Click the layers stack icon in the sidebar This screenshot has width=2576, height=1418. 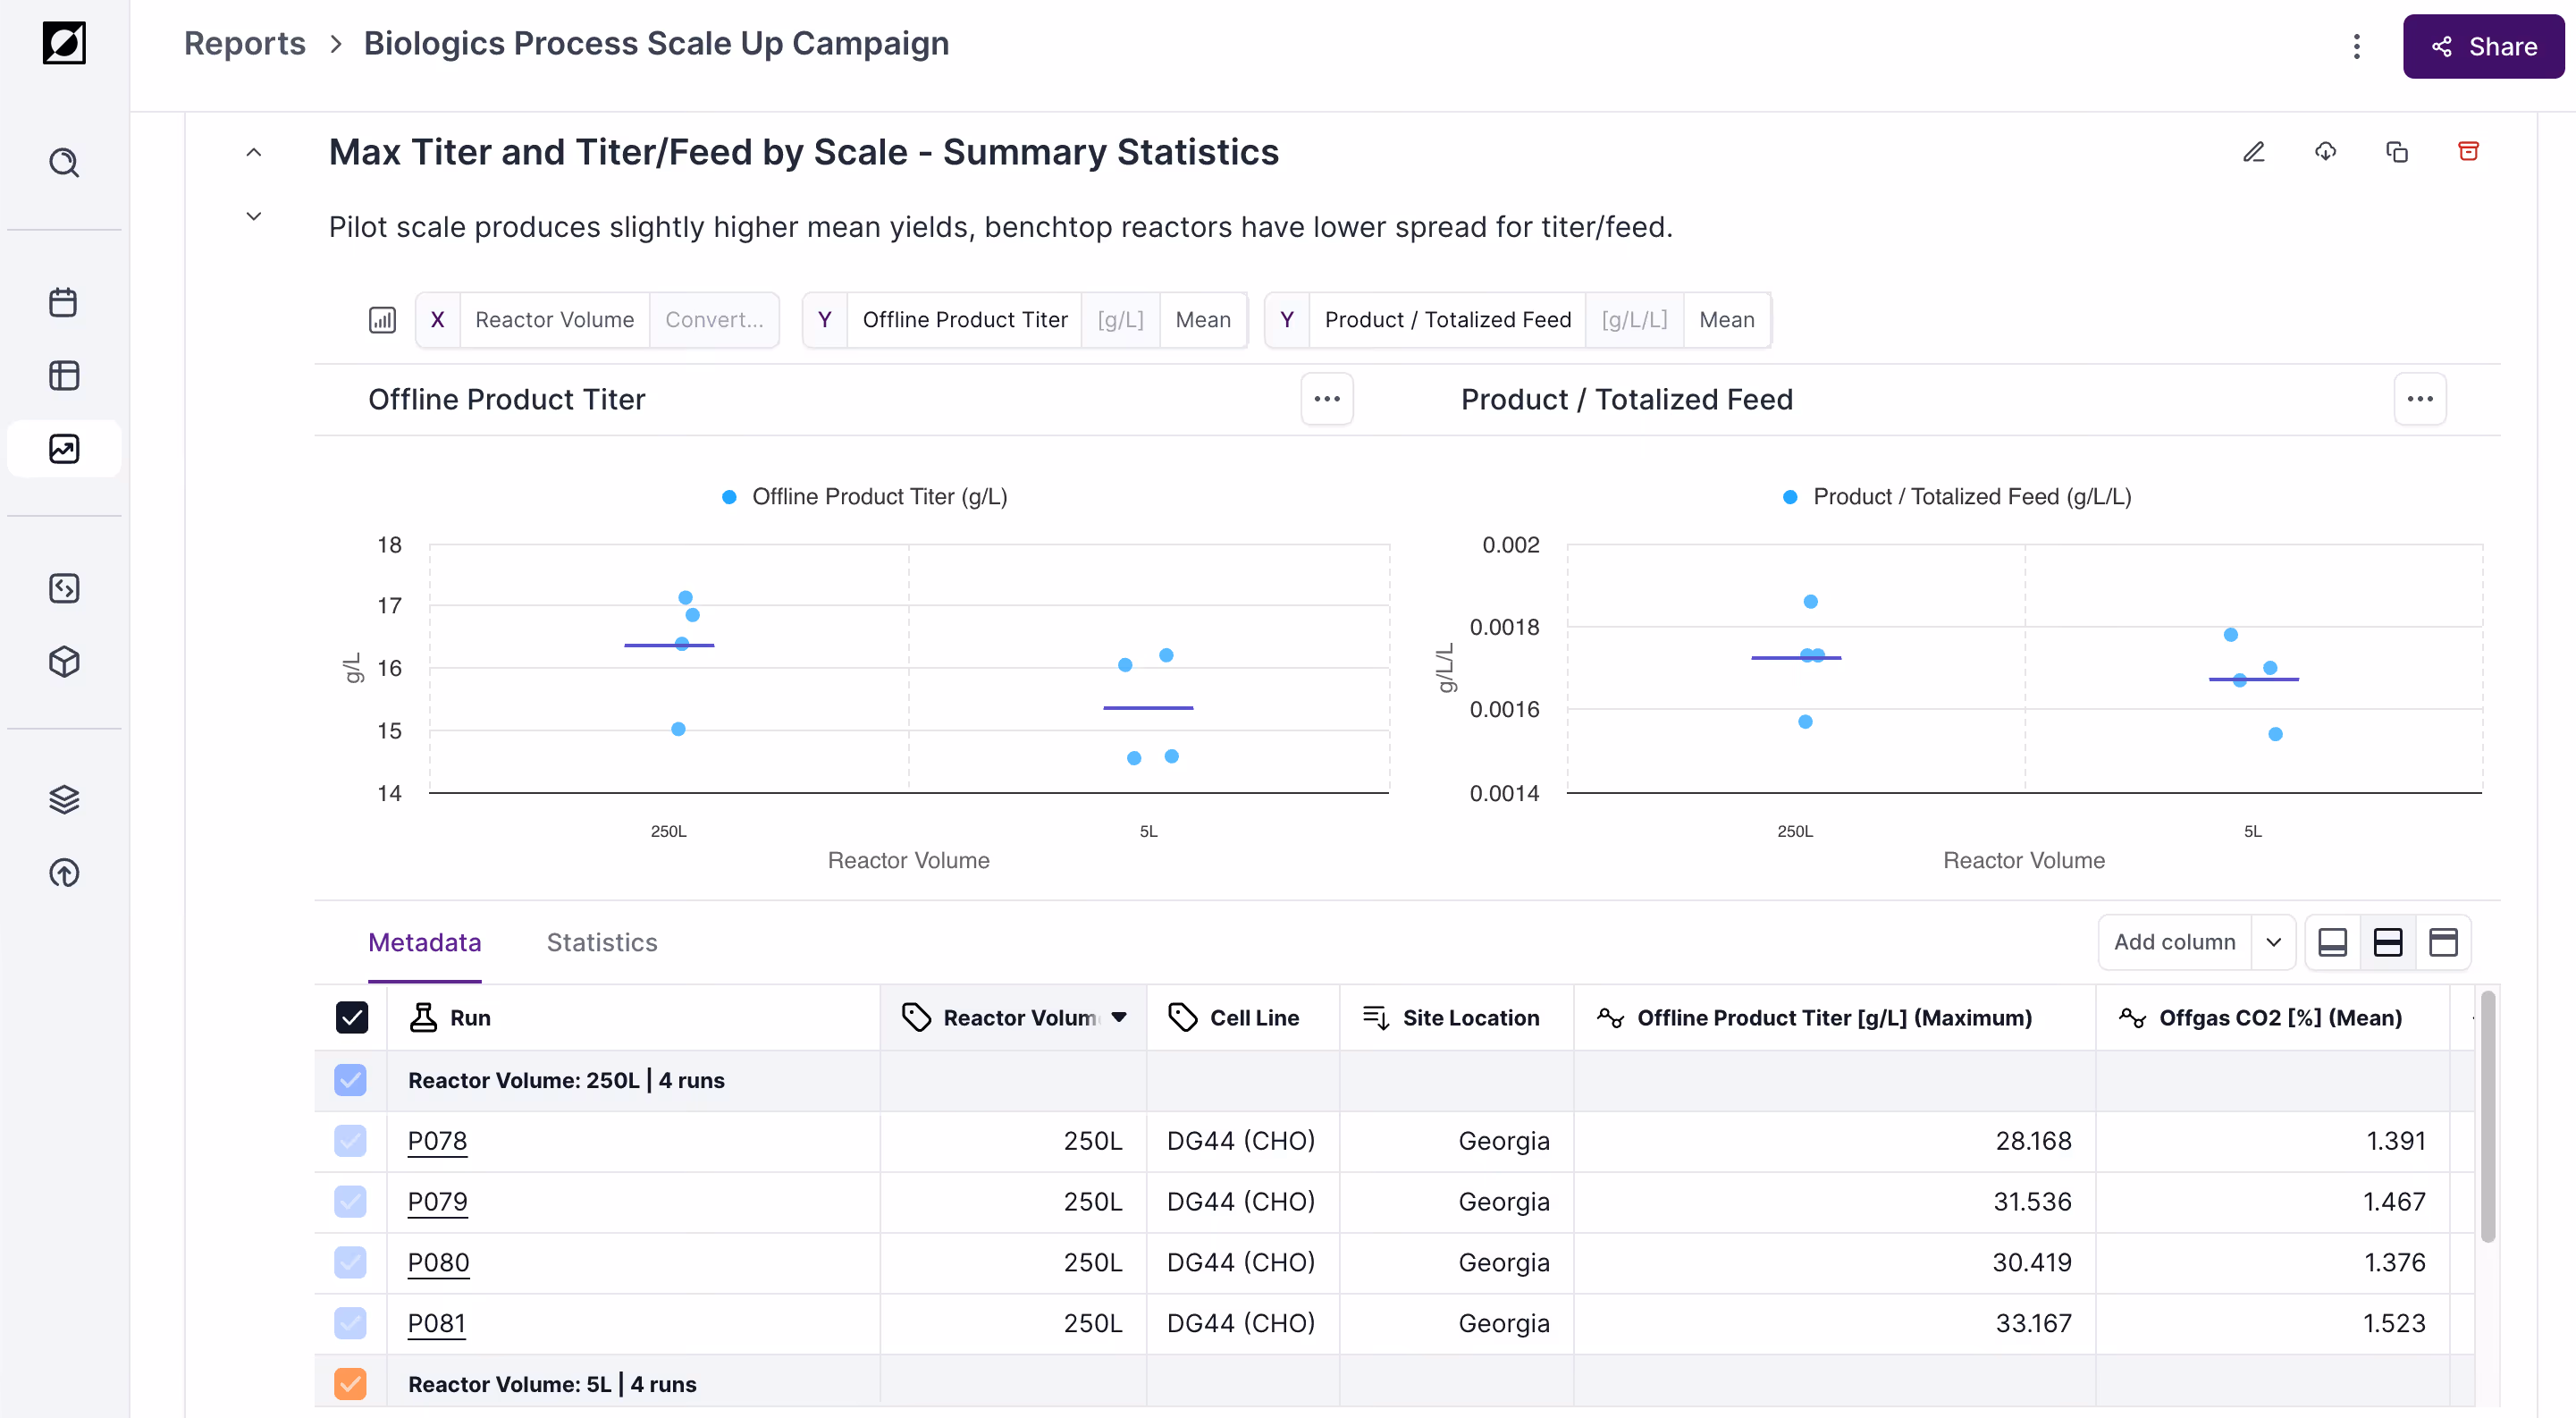pyautogui.click(x=64, y=799)
